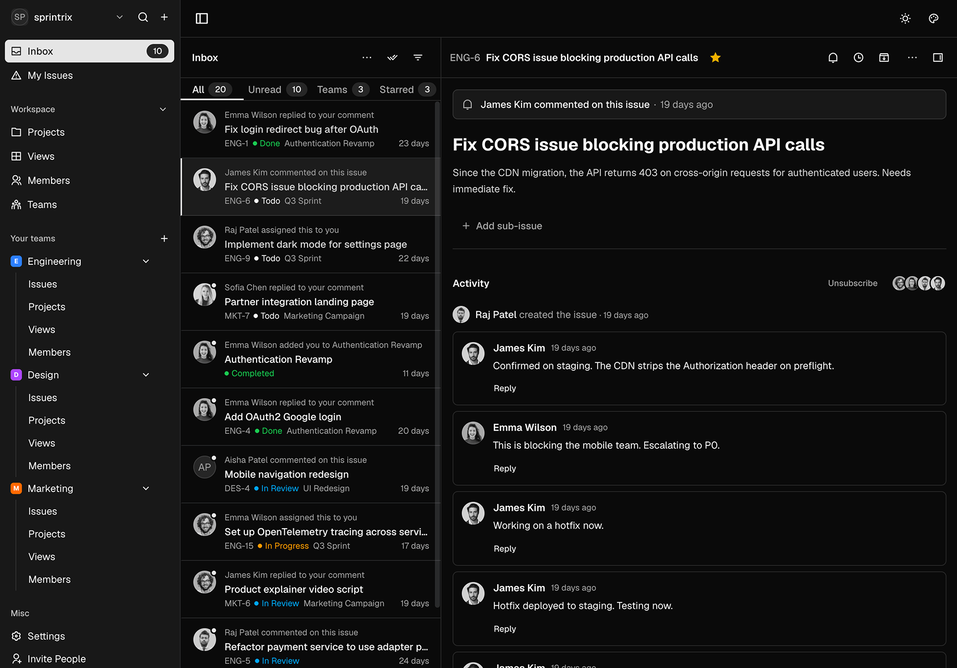Click Add sub-issue
Image resolution: width=957 pixels, height=668 pixels.
pyautogui.click(x=502, y=226)
